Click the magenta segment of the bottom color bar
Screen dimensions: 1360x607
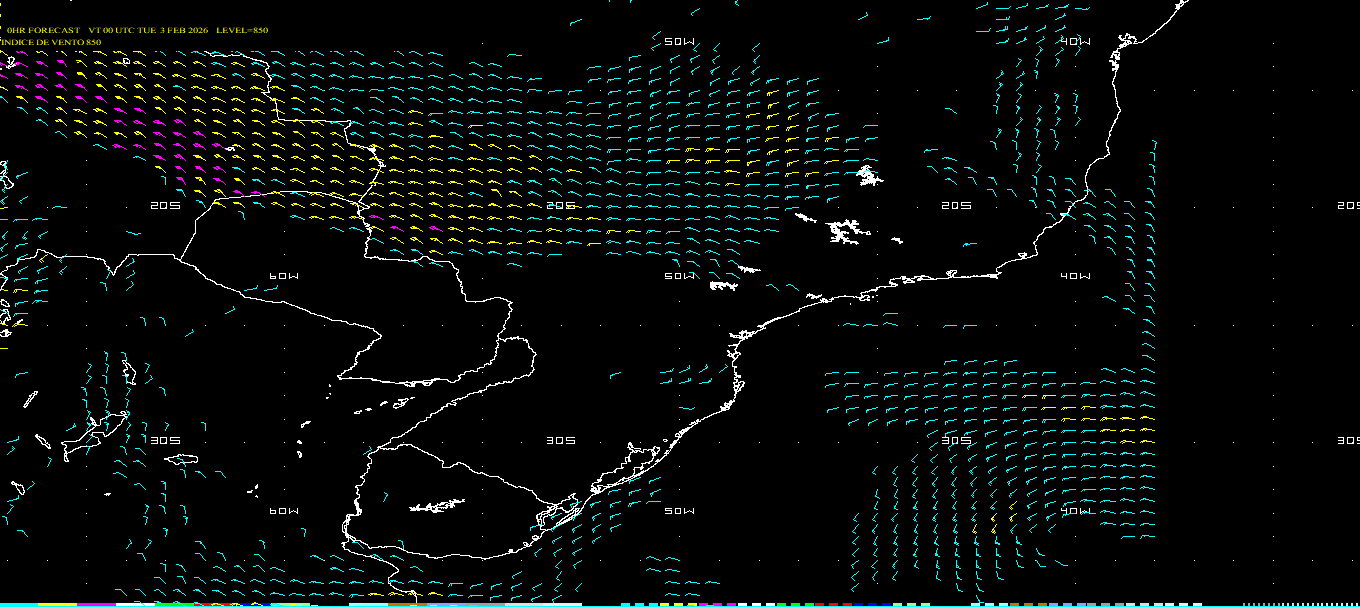[x=95, y=604]
